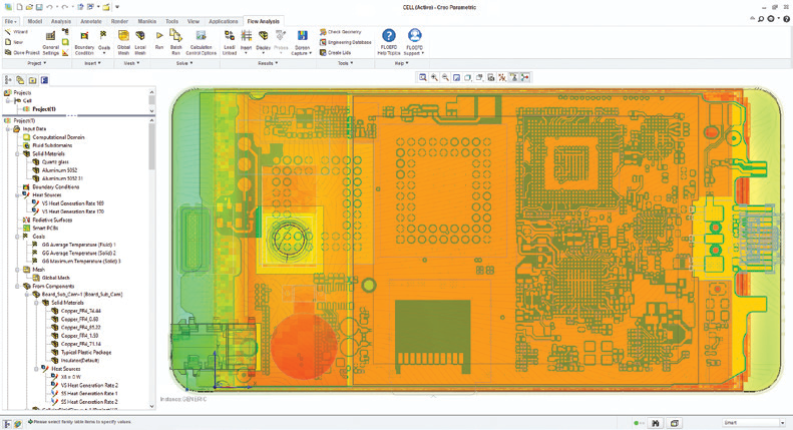Image resolution: width=793 pixels, height=430 pixels.
Task: Select Quartz glass solid material item
Action: tap(57, 161)
